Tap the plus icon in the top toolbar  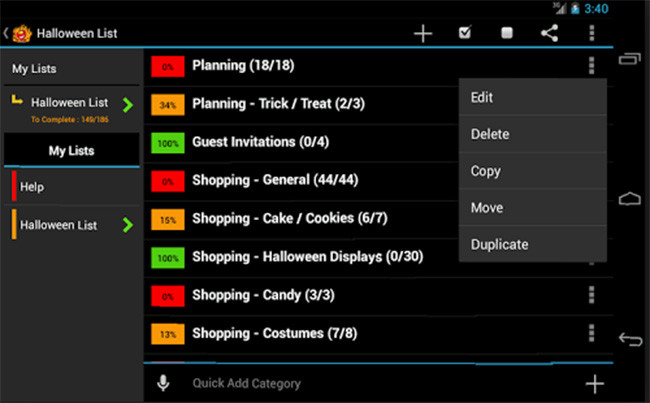(x=423, y=33)
